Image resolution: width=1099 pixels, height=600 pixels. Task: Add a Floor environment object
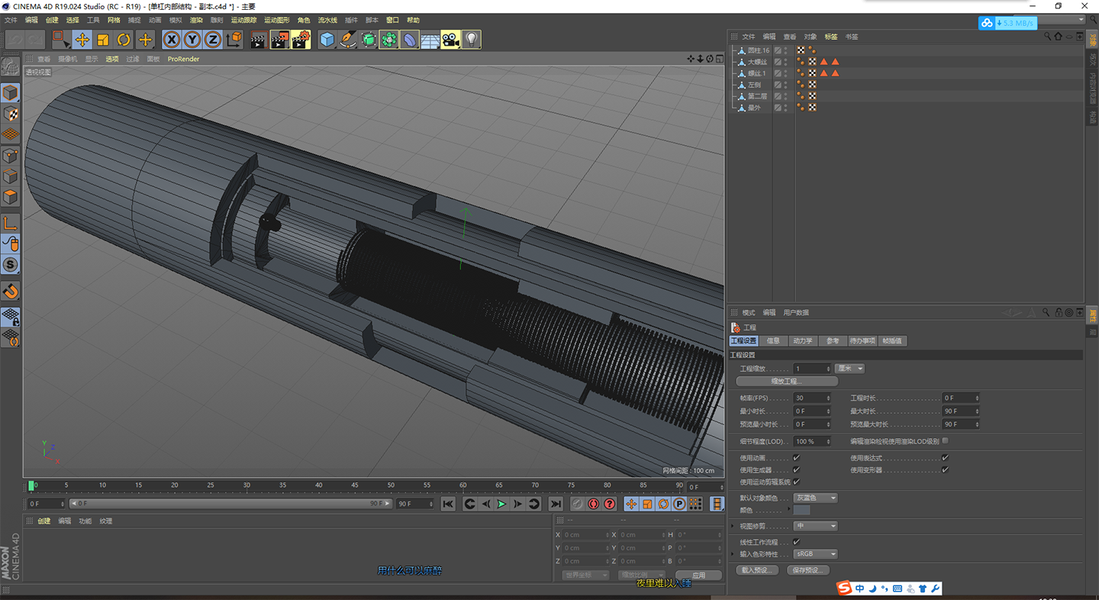[430, 40]
